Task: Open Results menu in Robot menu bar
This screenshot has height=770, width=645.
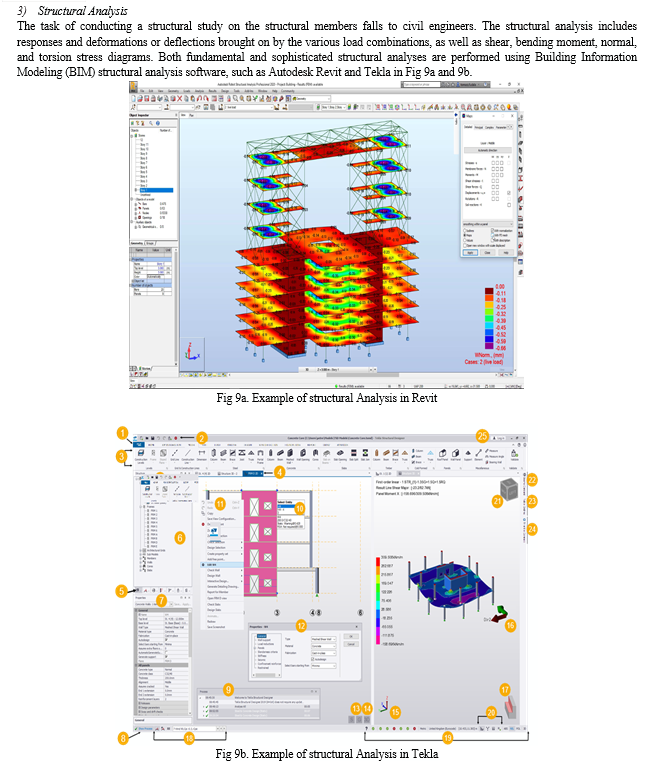Action: coord(213,91)
